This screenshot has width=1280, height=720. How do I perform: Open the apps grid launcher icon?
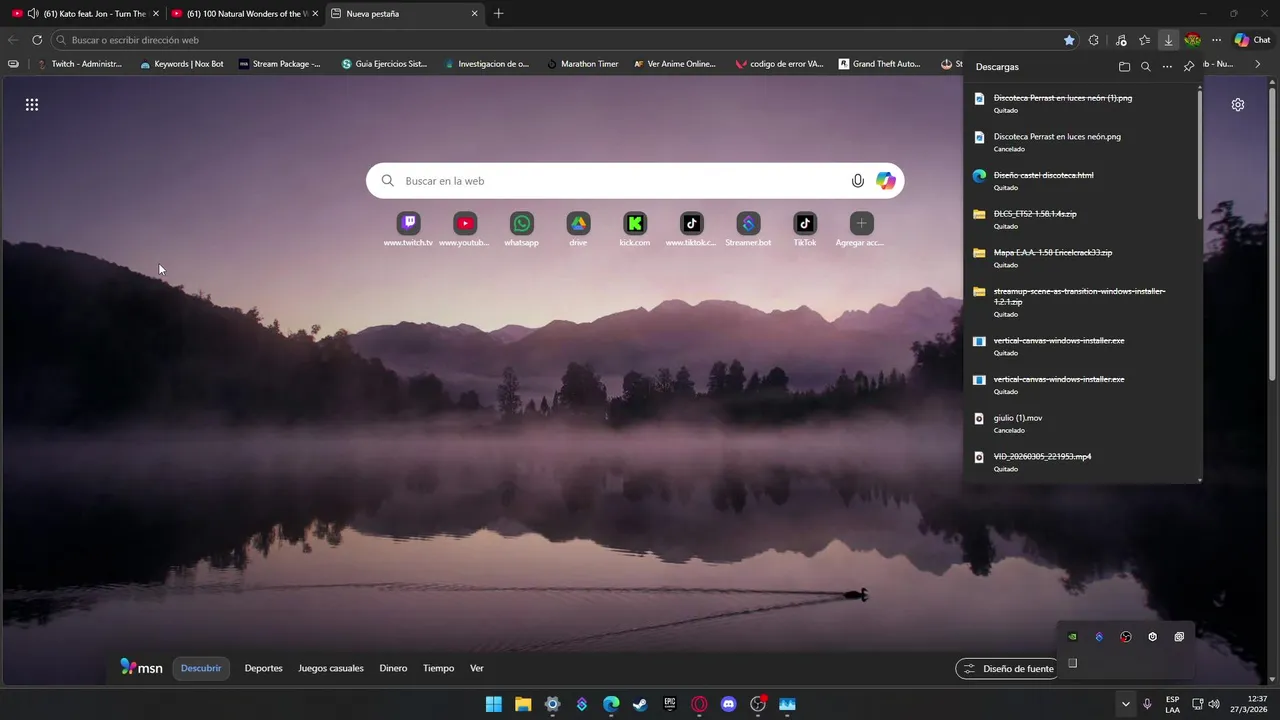(x=32, y=105)
